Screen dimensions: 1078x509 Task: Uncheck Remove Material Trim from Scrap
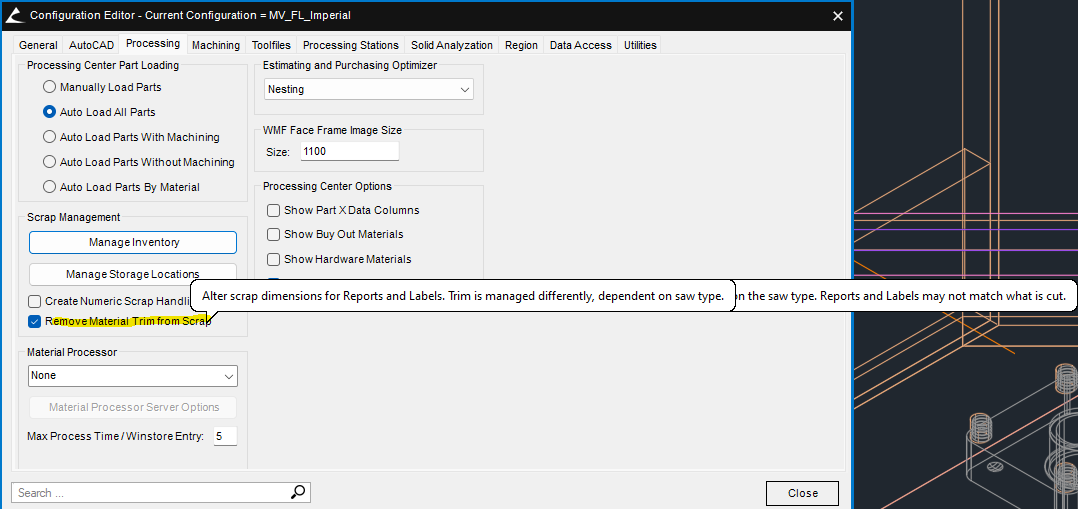point(35,321)
